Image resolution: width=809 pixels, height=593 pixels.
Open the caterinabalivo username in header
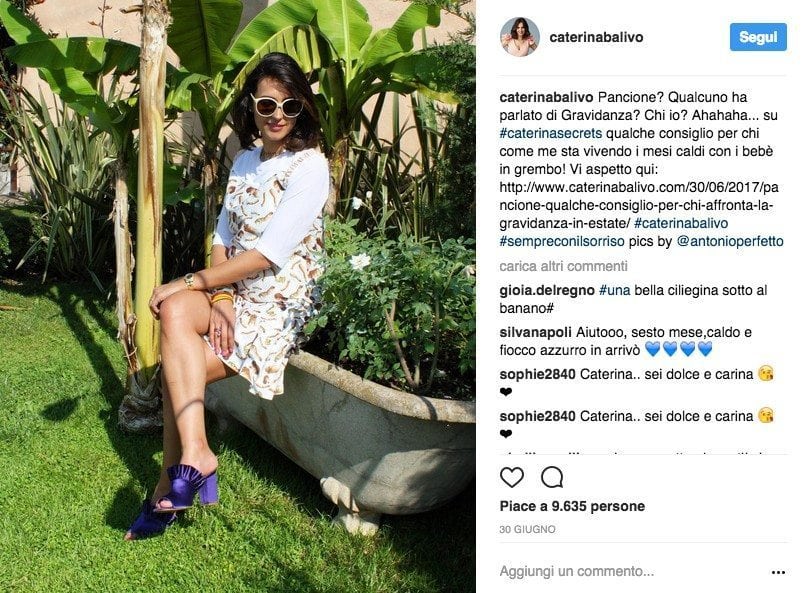[596, 37]
